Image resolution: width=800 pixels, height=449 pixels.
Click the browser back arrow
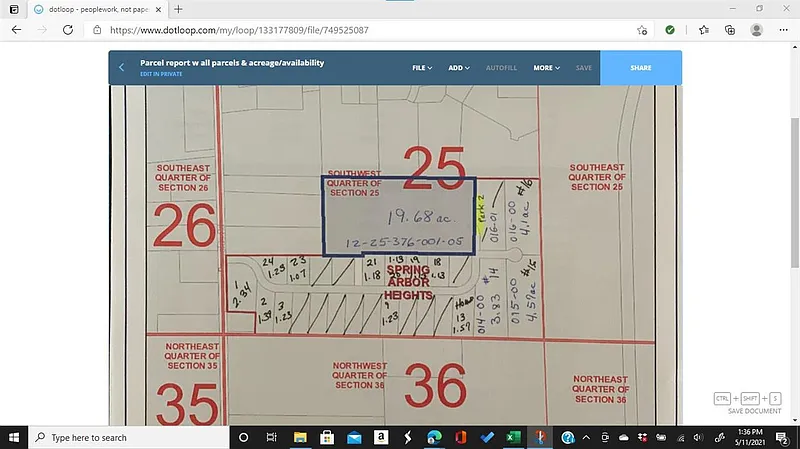(16, 30)
